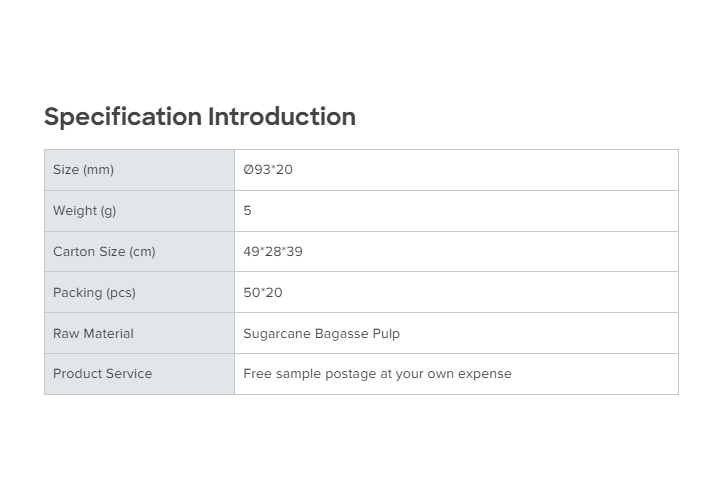Click the words "your own" in the last row
The height and width of the screenshot is (487, 705).
click(x=425, y=374)
